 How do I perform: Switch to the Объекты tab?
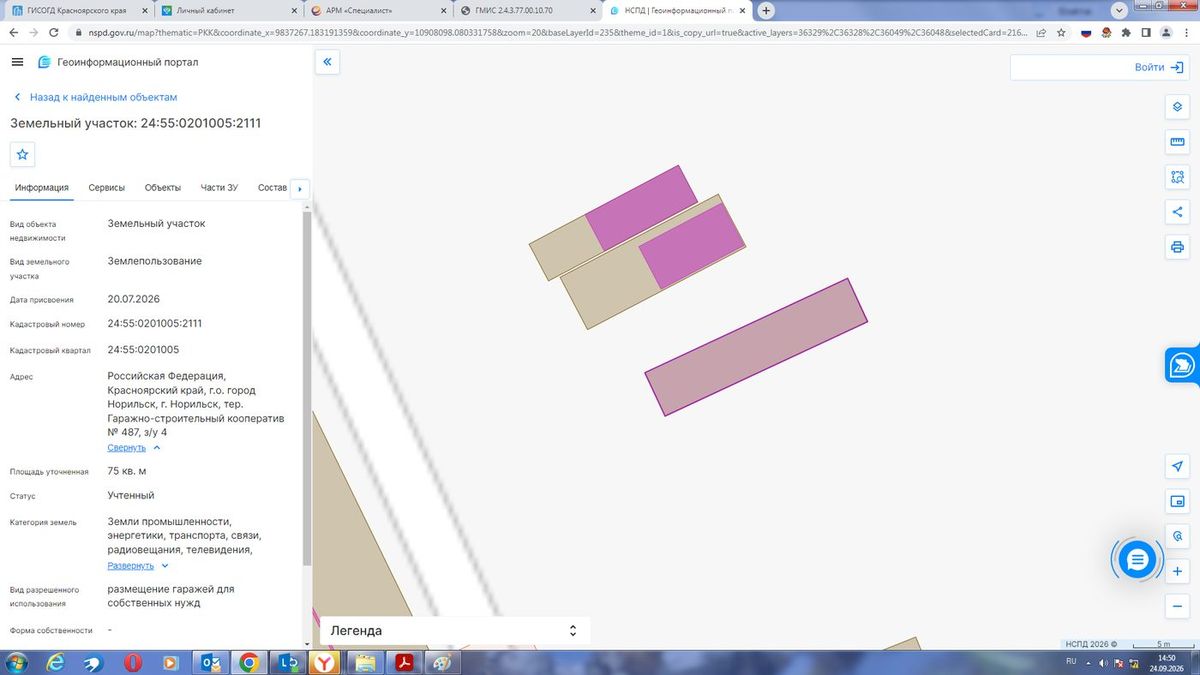163,188
